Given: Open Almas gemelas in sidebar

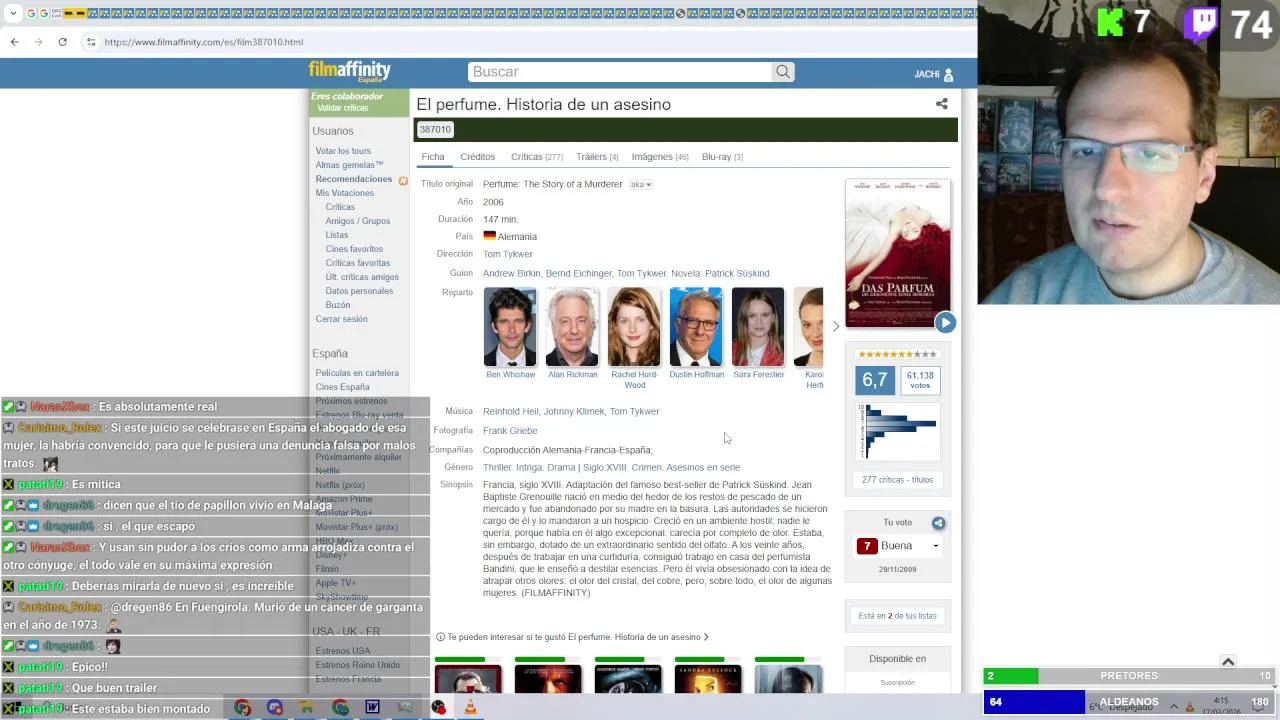Looking at the screenshot, I should [x=349, y=165].
